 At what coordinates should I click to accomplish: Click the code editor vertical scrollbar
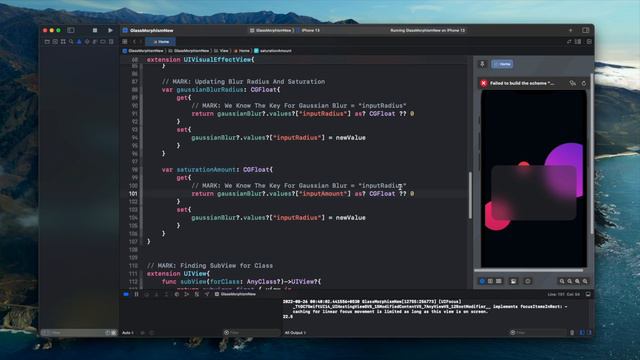470,195
